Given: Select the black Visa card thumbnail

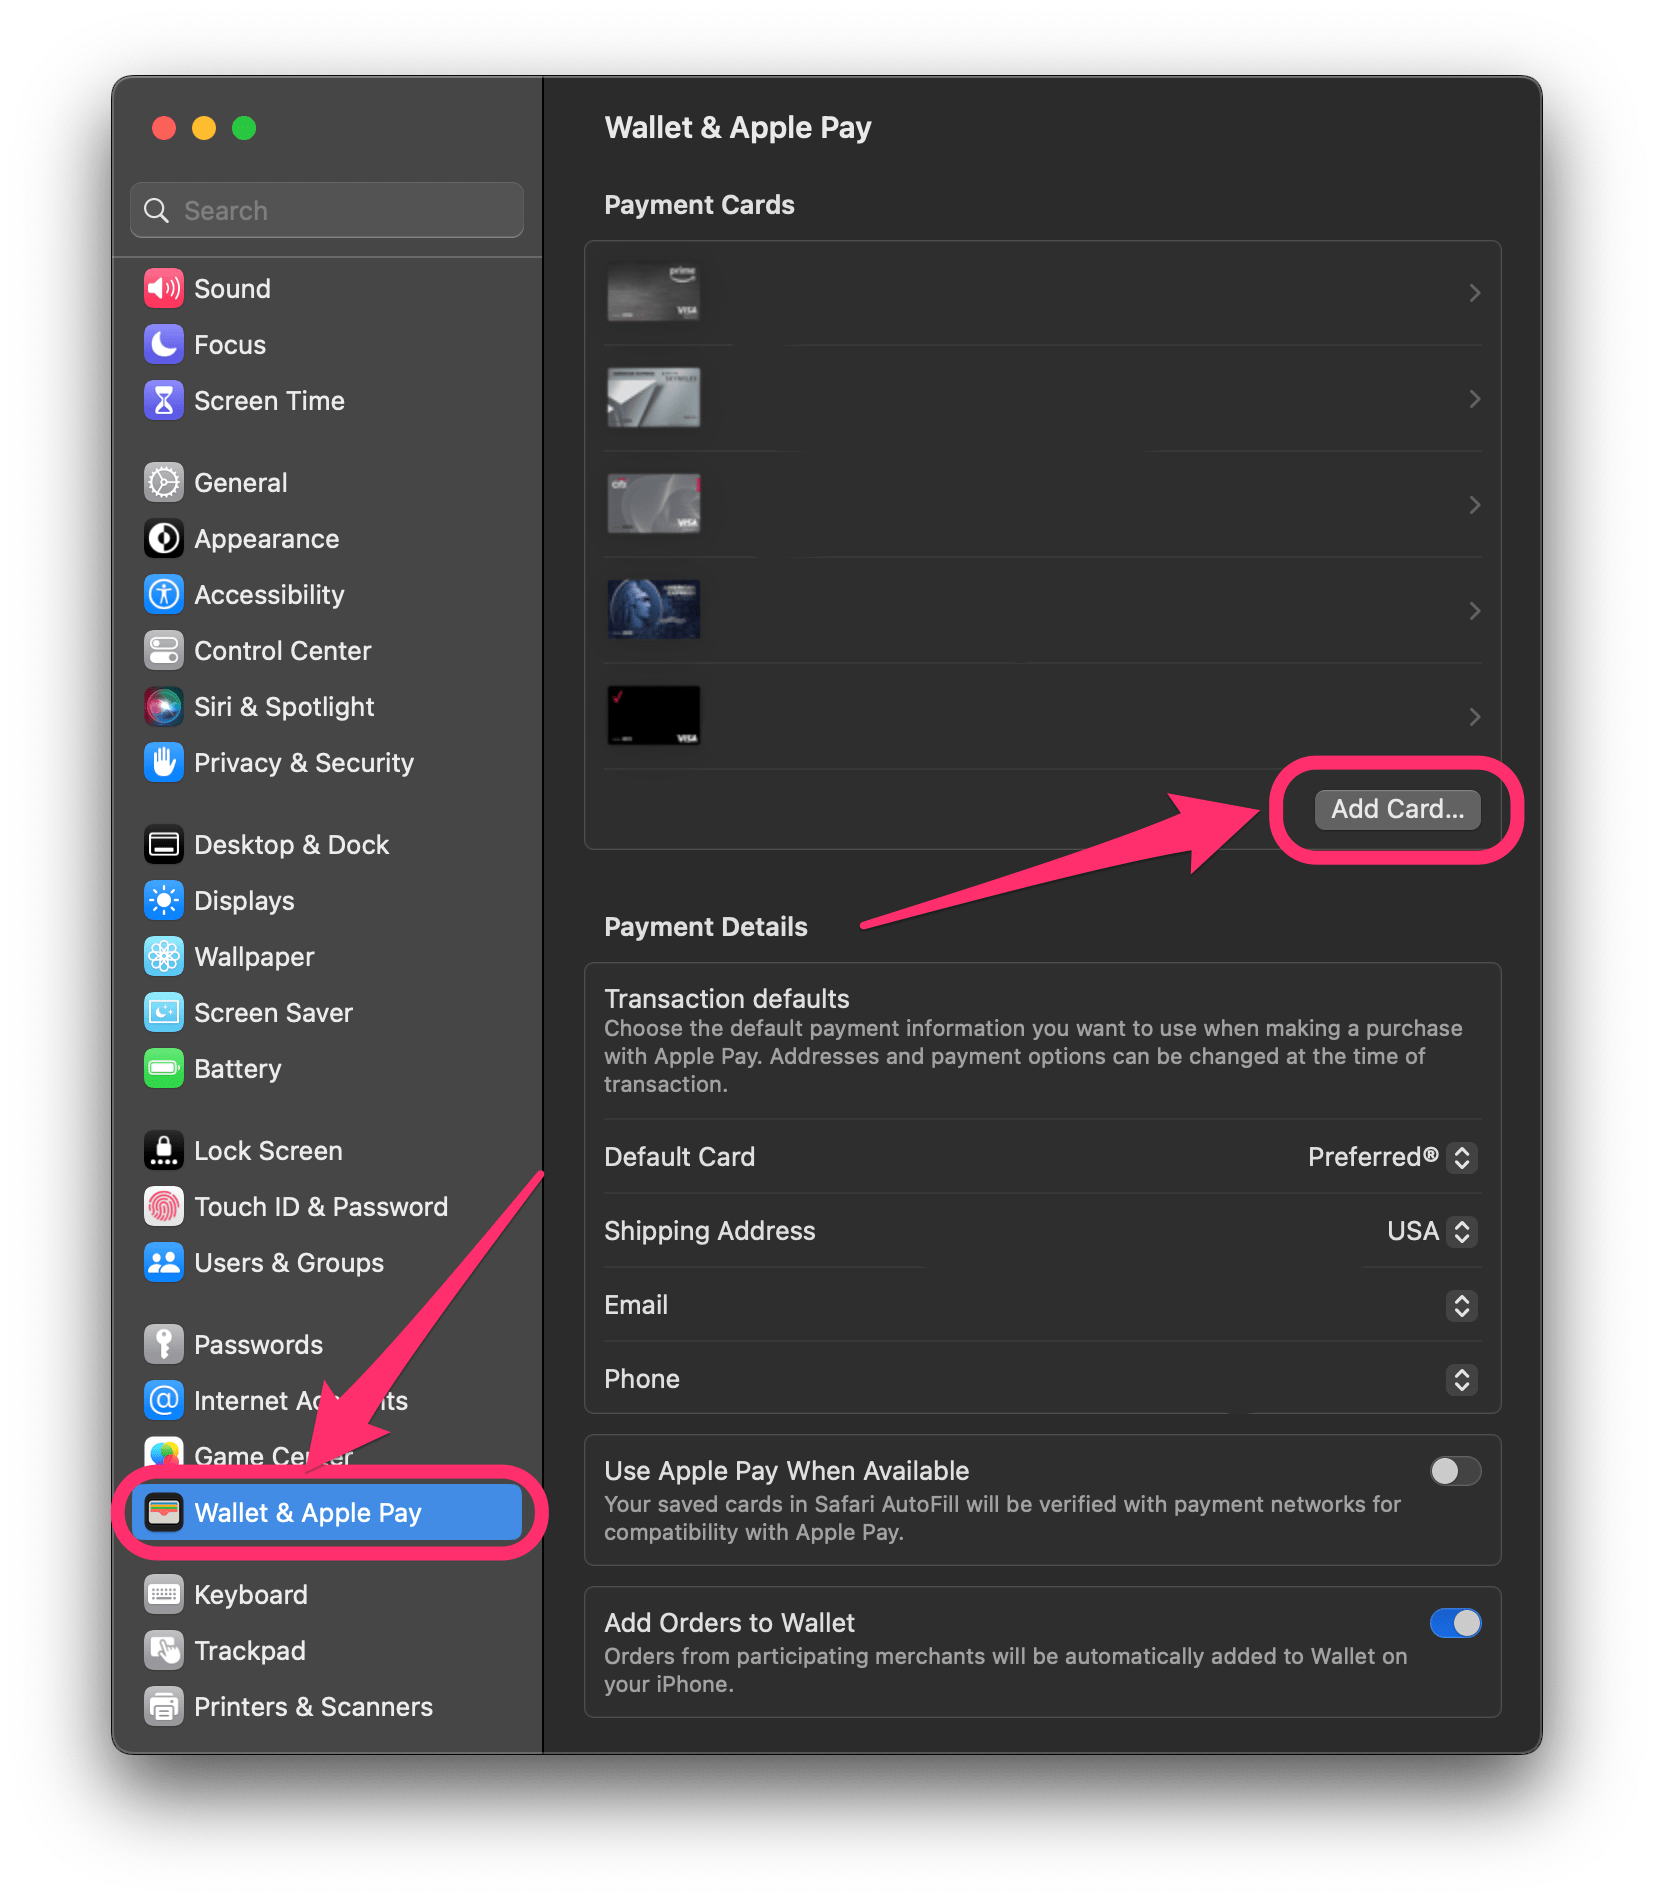Looking at the screenshot, I should point(654,716).
